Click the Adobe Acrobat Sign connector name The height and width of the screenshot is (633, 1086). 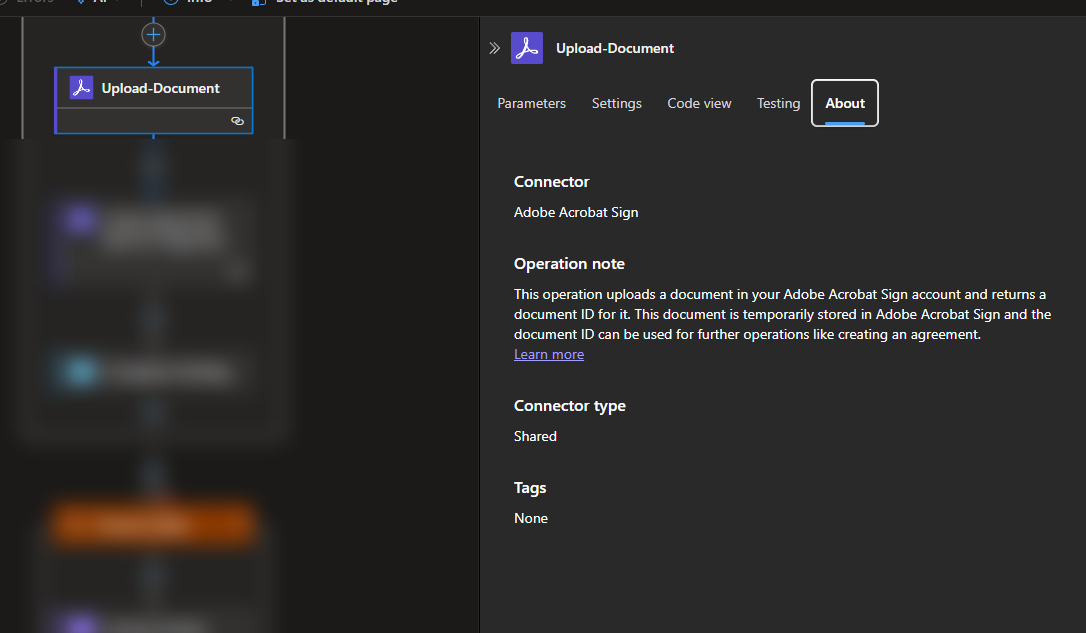[576, 213]
